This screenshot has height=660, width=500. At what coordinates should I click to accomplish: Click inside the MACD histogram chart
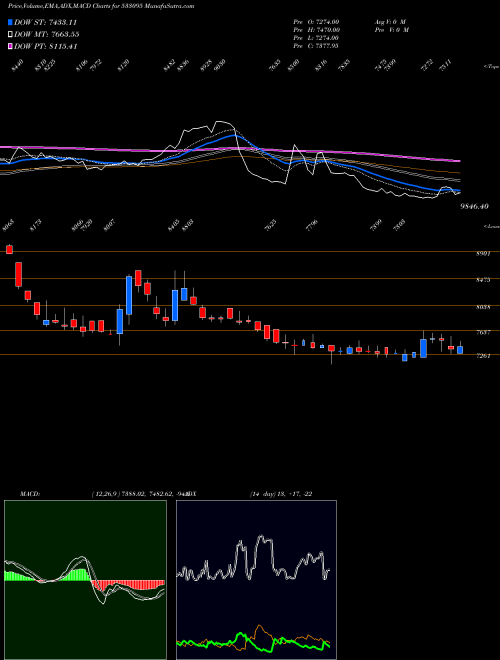(85, 580)
